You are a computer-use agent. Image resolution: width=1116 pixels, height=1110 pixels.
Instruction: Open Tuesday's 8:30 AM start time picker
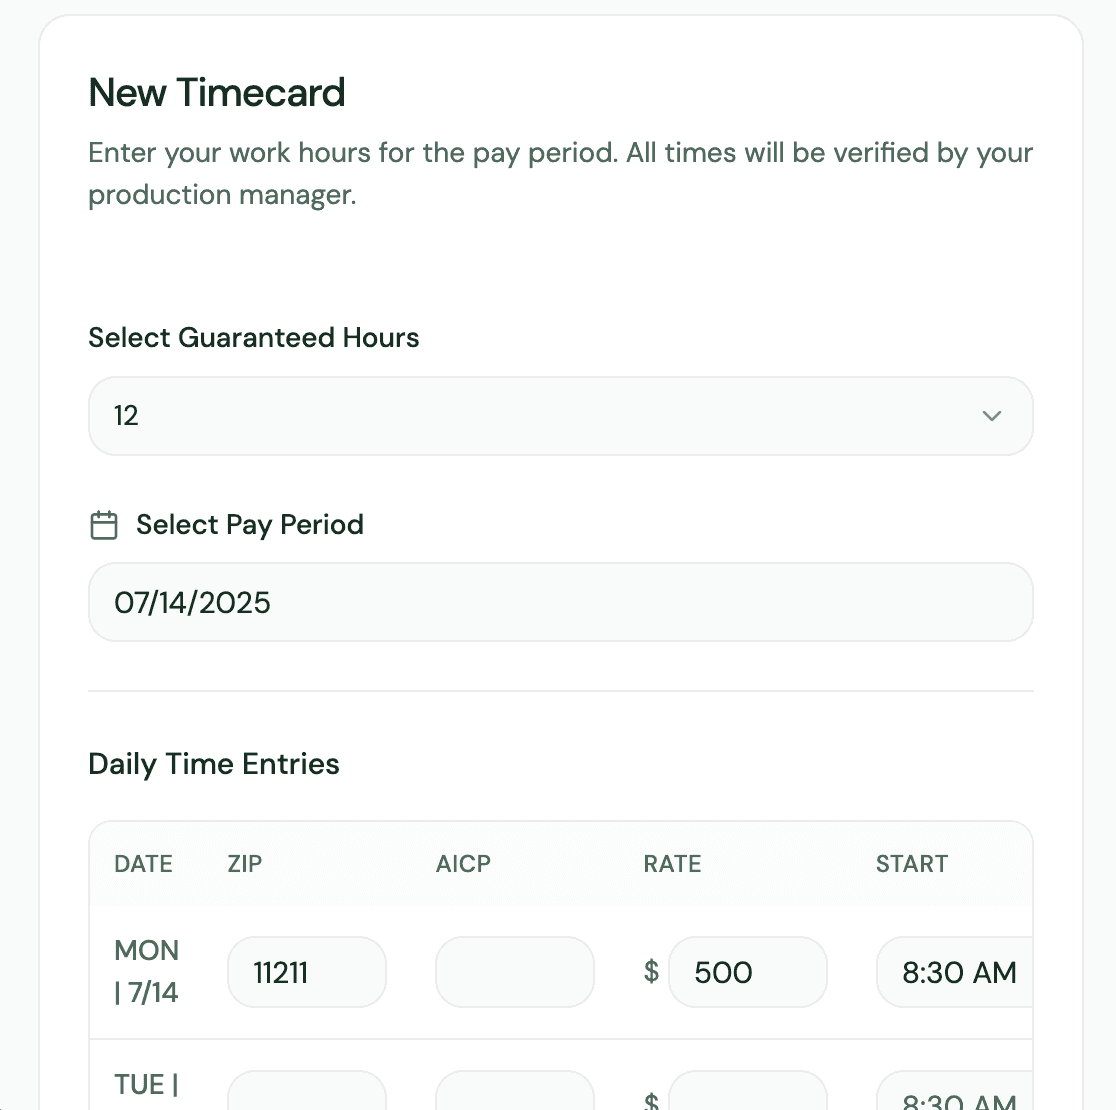(x=954, y=1090)
